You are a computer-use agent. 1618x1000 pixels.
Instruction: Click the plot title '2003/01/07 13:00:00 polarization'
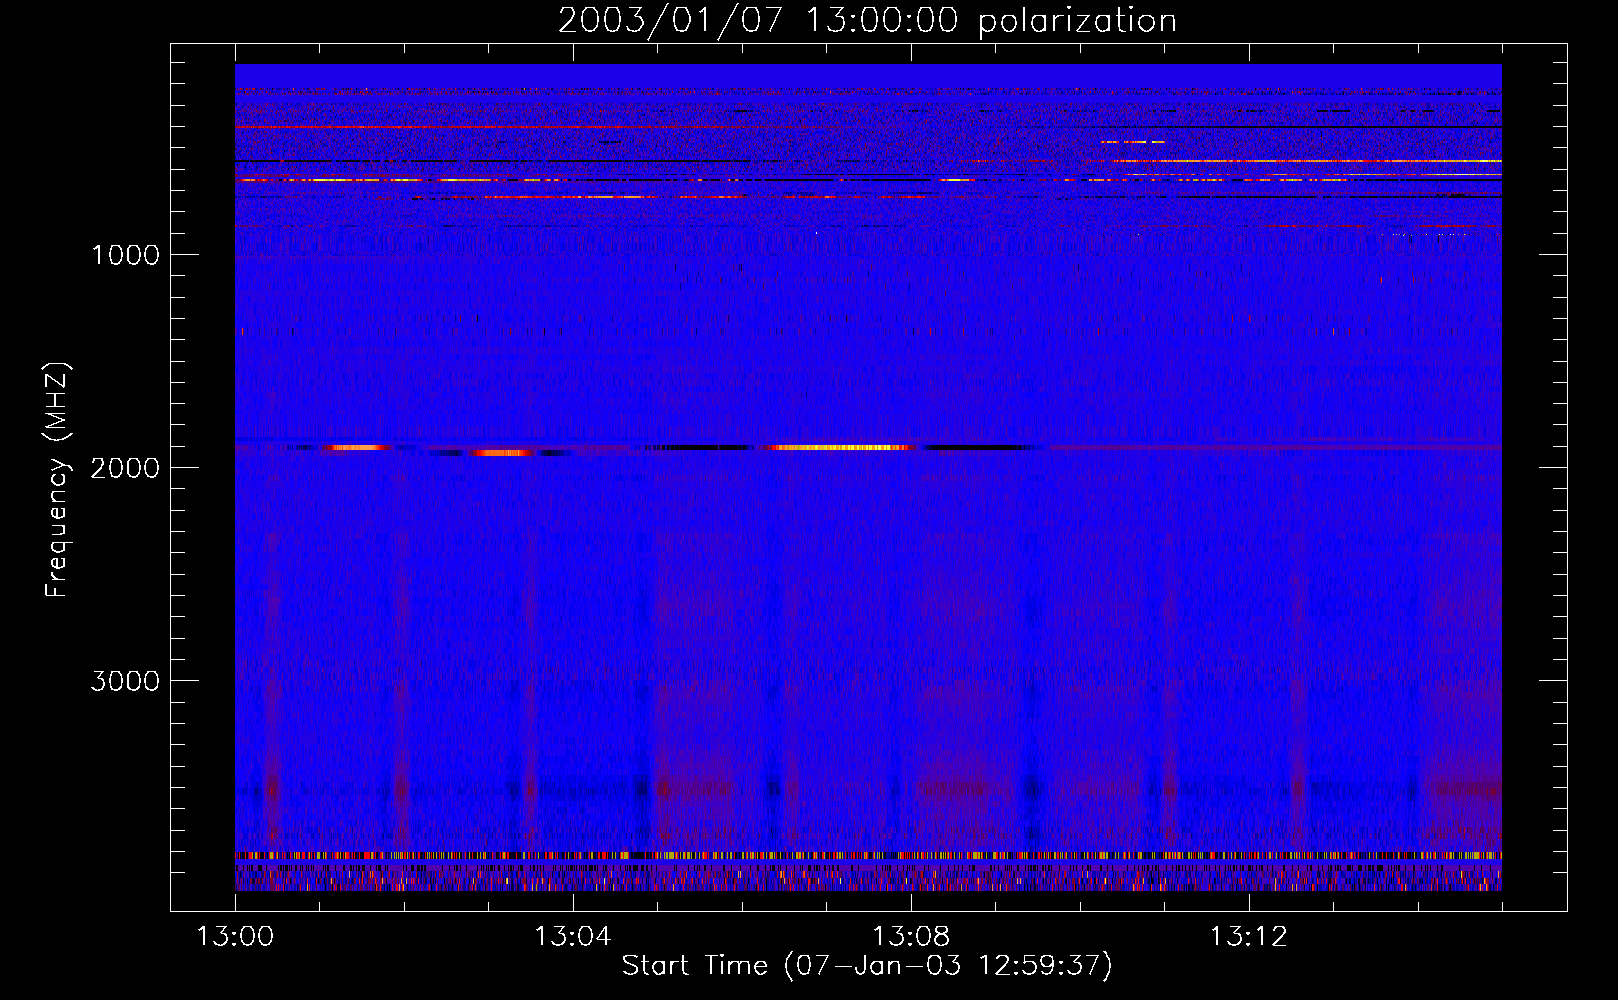click(867, 20)
